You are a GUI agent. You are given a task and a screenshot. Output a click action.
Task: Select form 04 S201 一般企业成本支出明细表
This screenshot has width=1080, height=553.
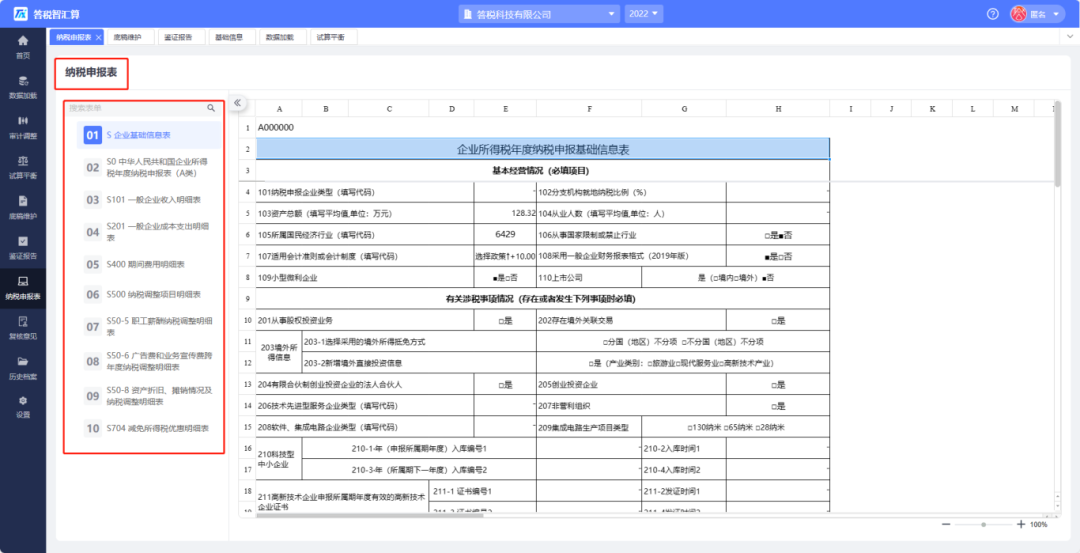[149, 232]
